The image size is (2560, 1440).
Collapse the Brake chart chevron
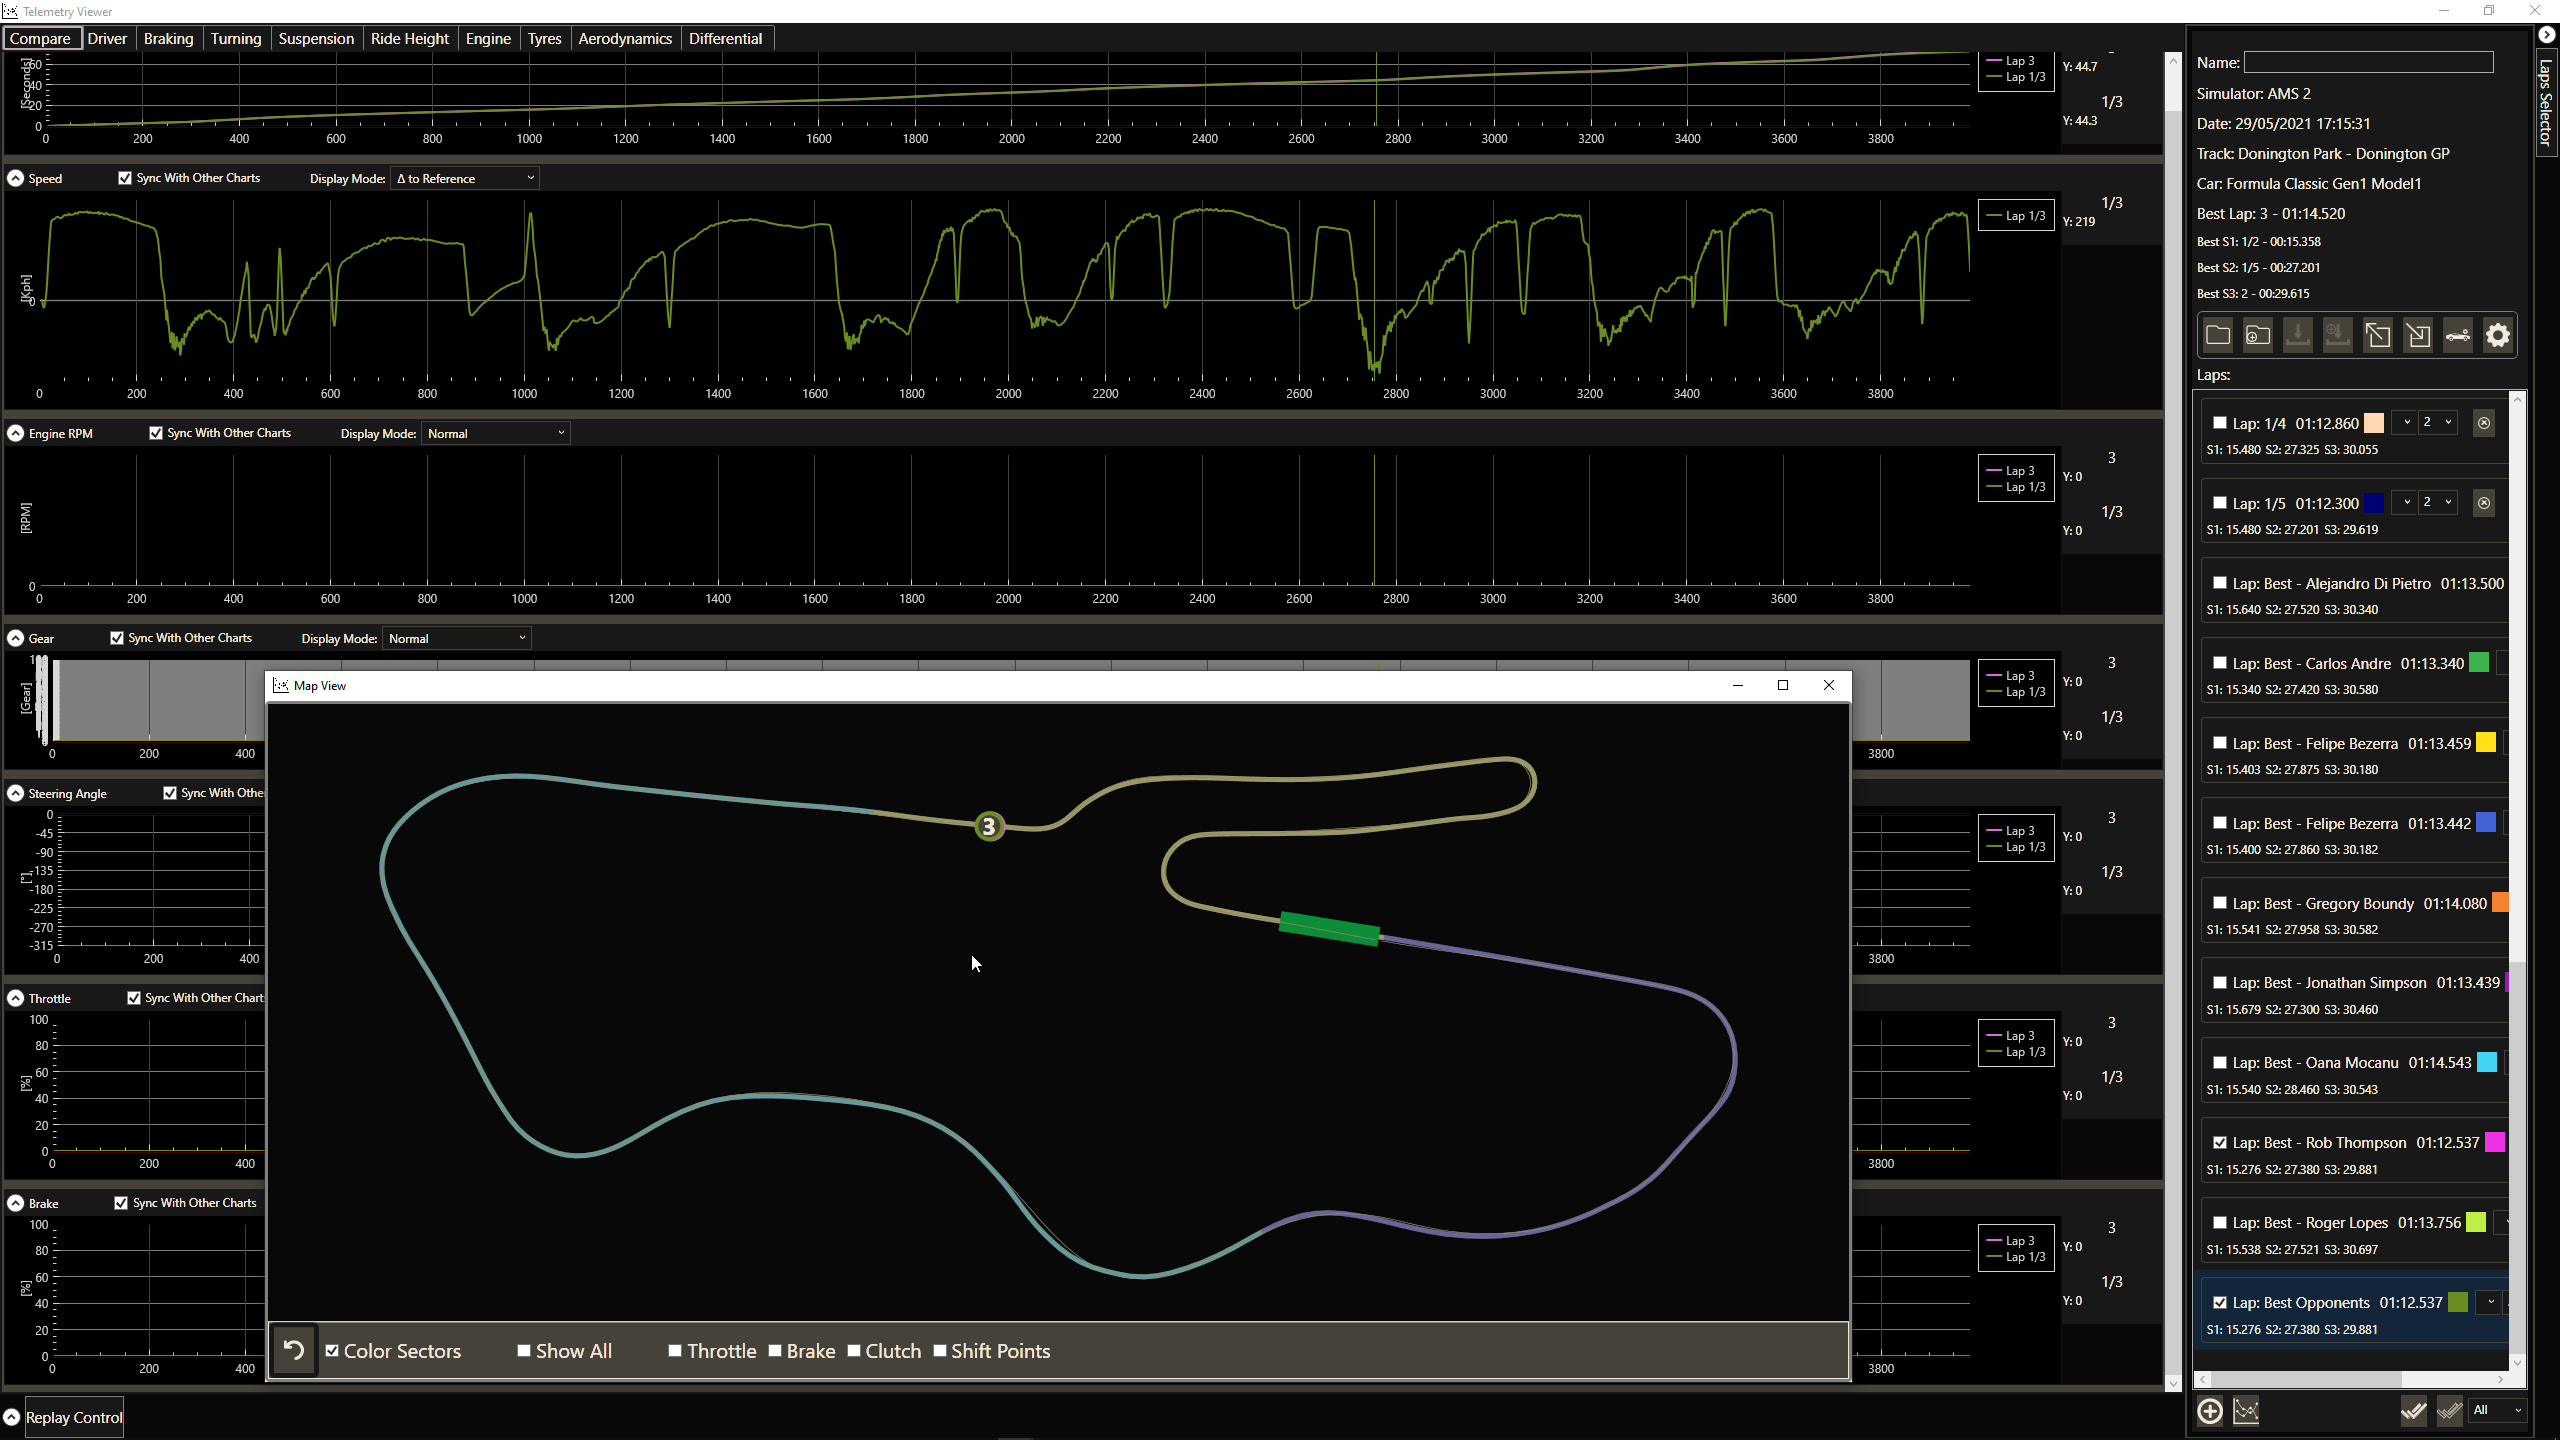click(16, 1203)
